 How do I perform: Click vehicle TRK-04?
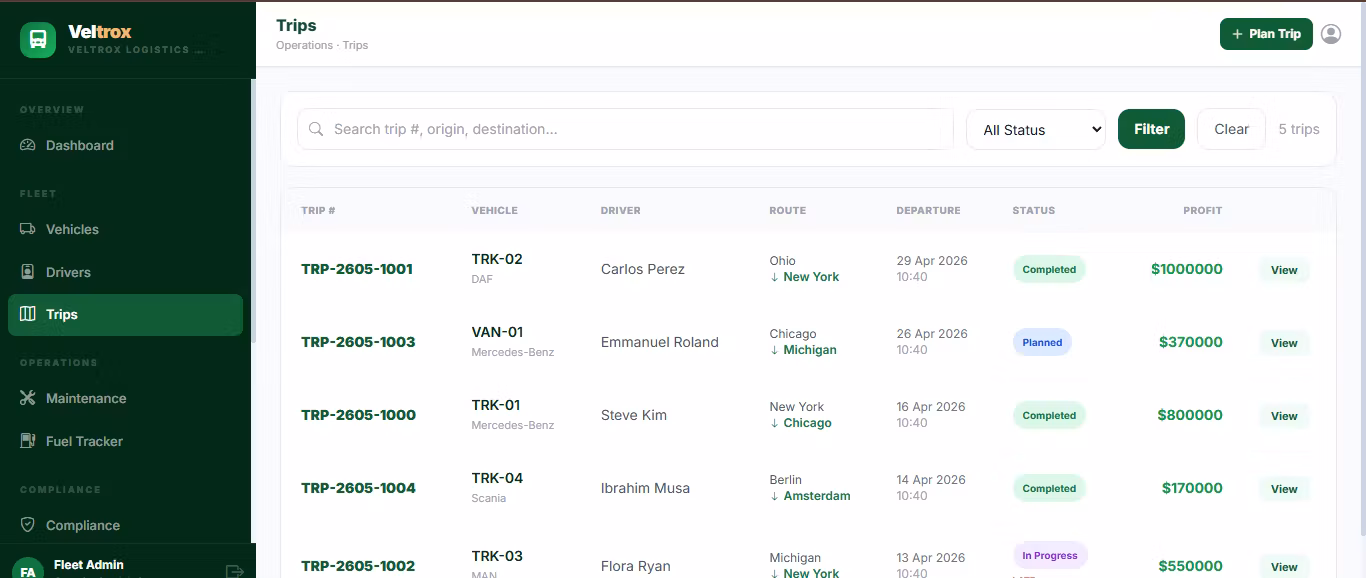pos(498,478)
